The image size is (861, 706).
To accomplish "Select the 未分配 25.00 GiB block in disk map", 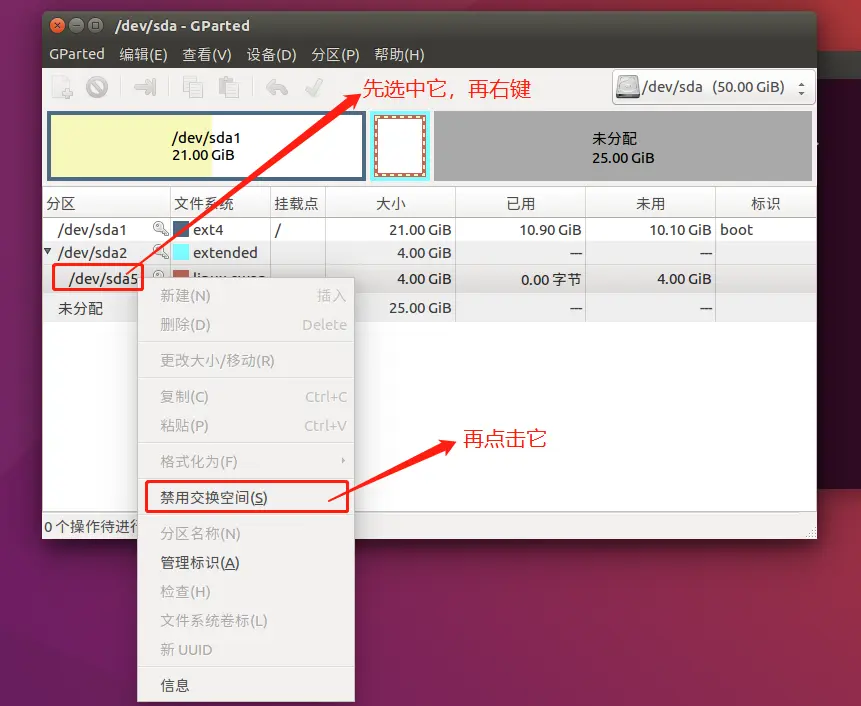I will point(623,146).
